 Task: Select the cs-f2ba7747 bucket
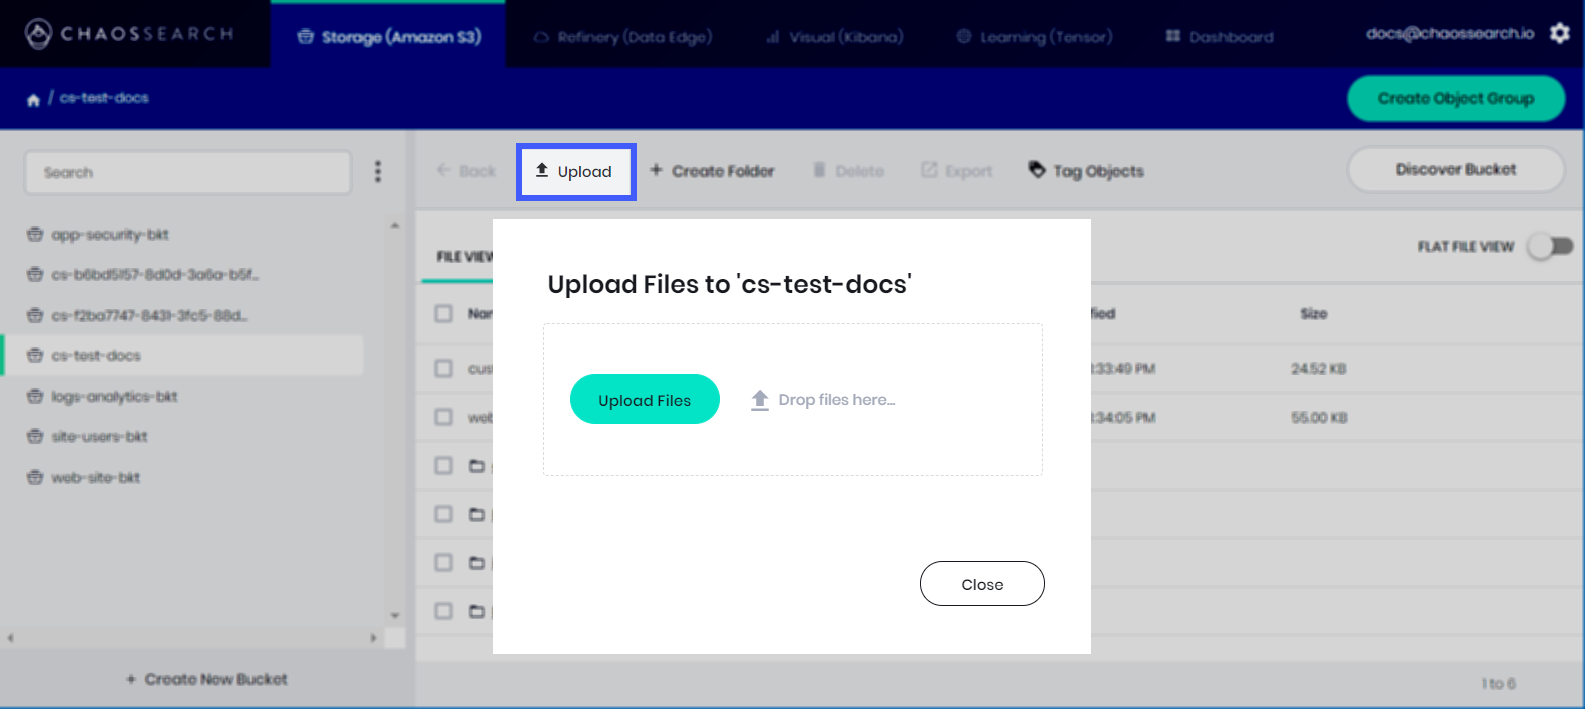click(137, 316)
